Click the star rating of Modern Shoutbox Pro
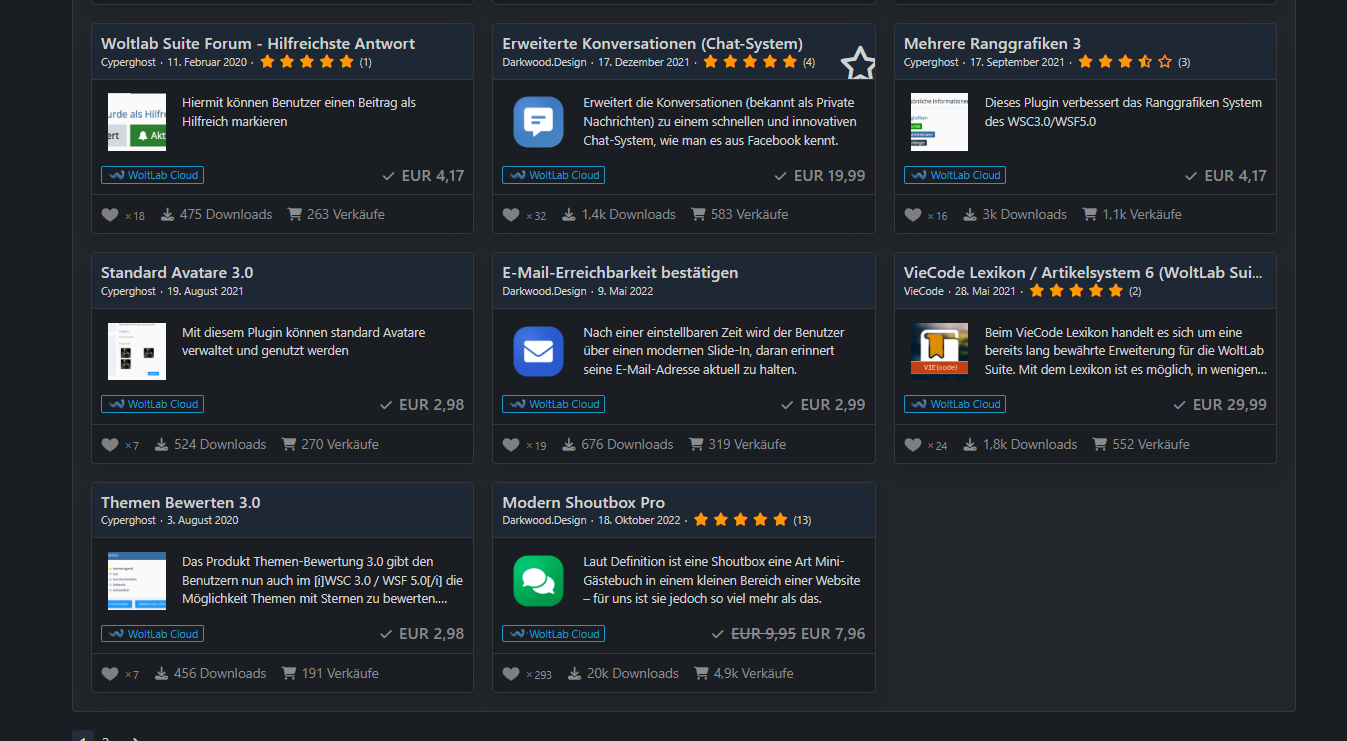Image resolution: width=1347 pixels, height=741 pixels. tap(741, 520)
